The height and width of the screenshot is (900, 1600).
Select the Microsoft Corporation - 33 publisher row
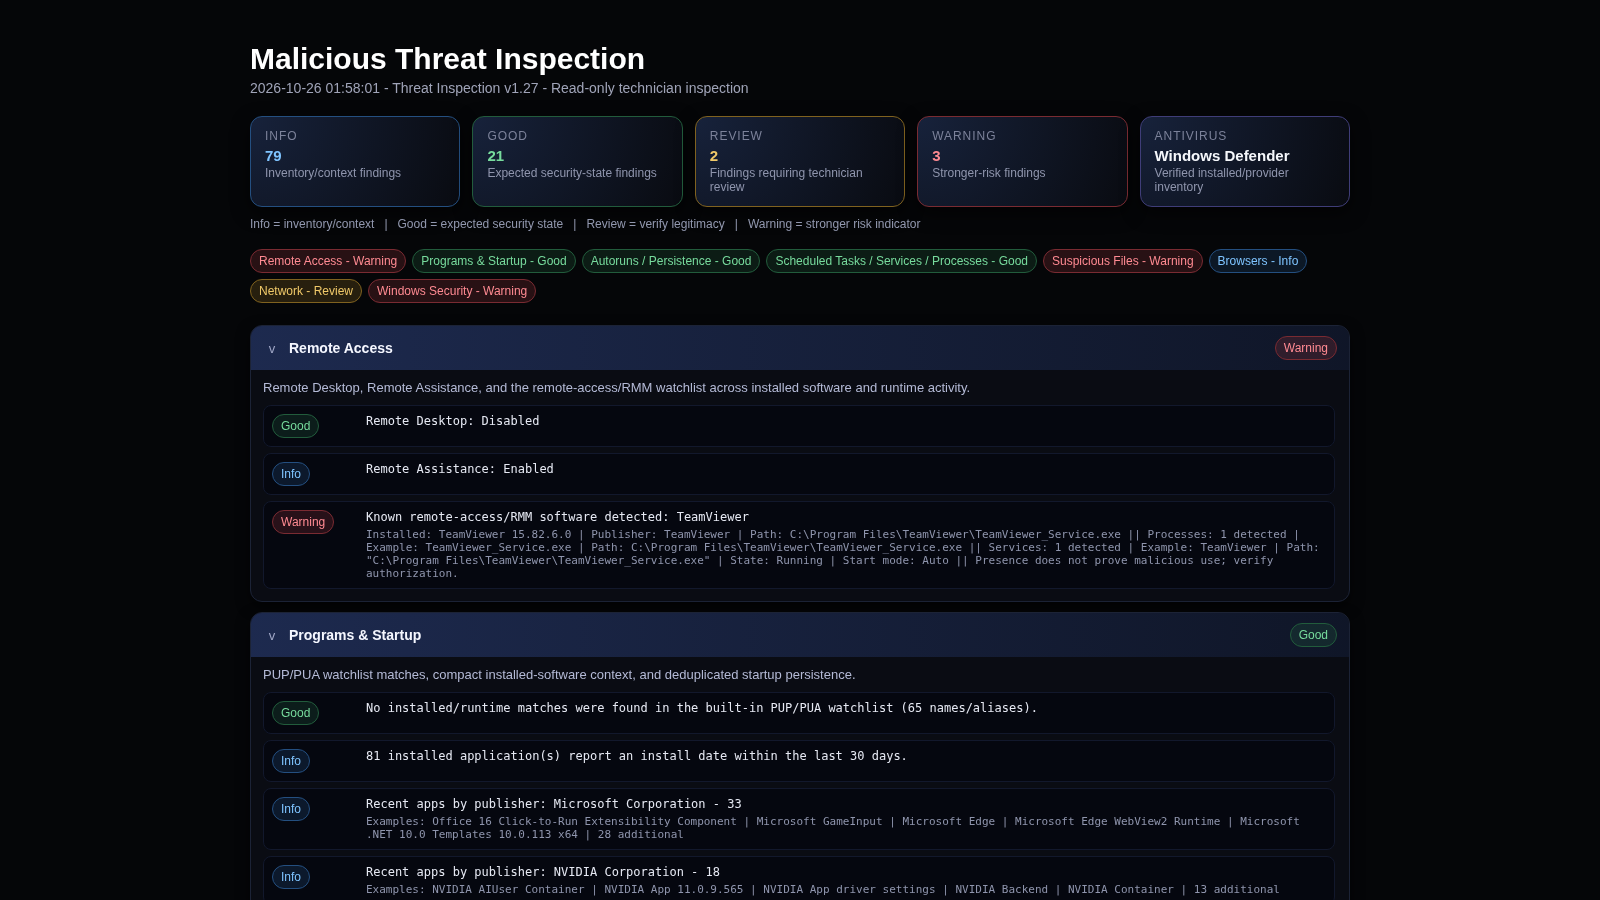799,819
